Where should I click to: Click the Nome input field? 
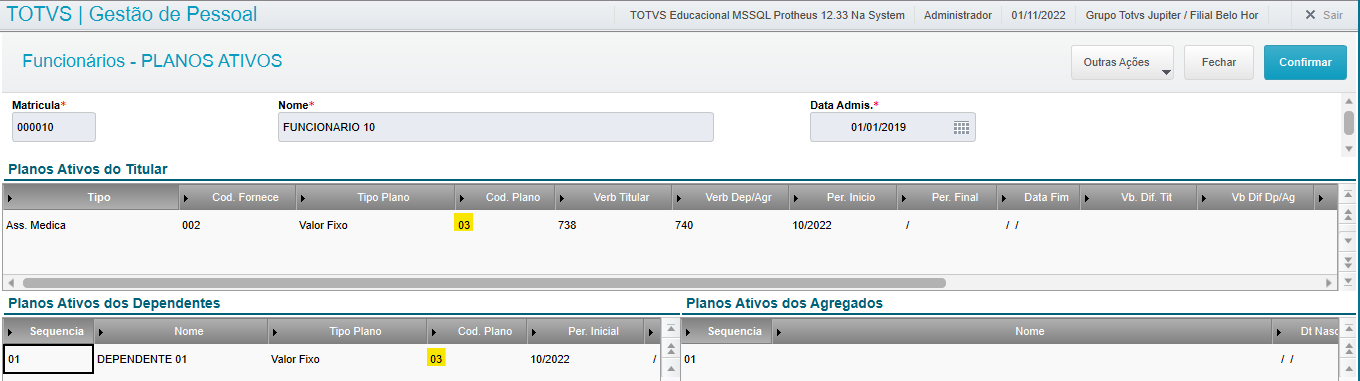496,127
